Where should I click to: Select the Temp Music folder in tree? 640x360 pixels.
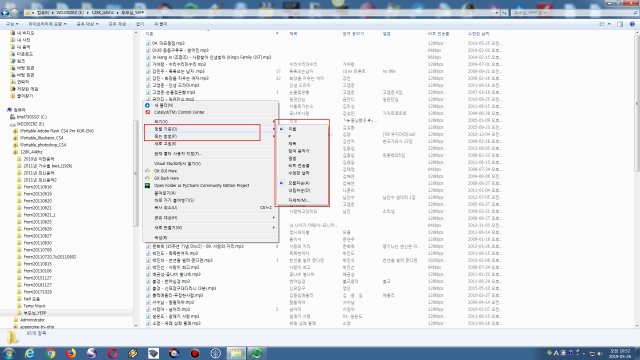(x=34, y=306)
